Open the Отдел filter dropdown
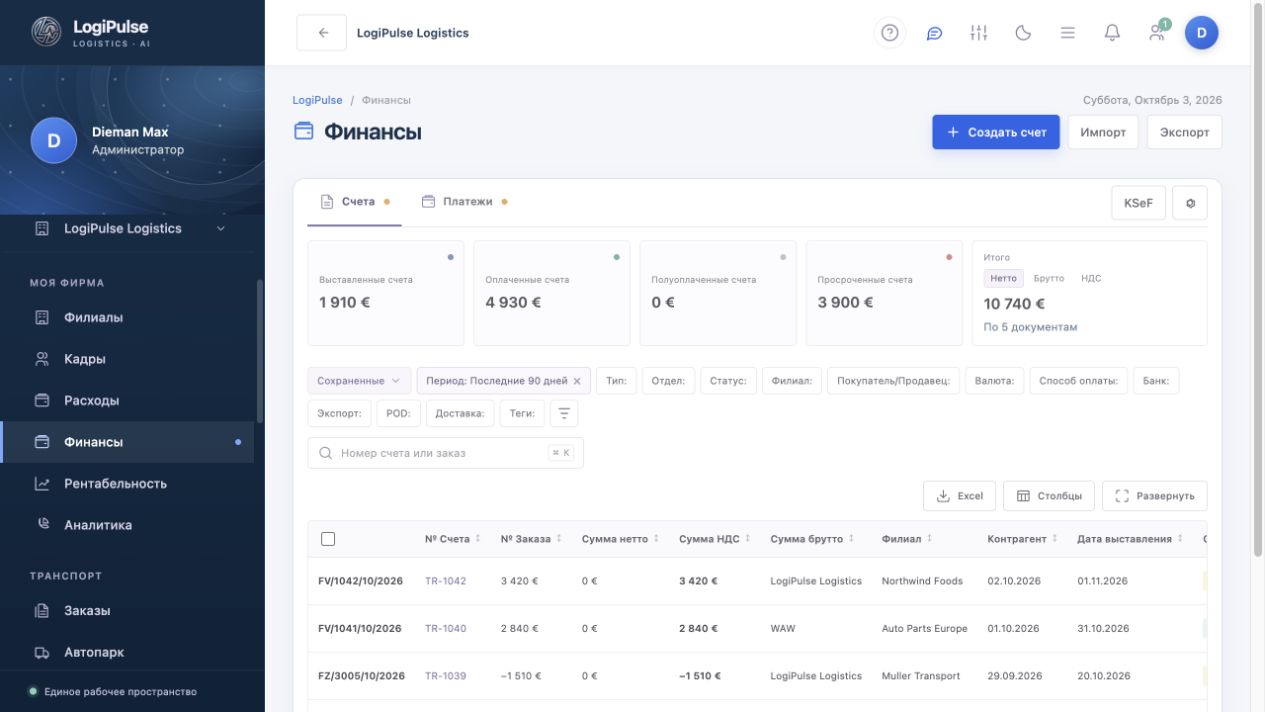 click(x=668, y=381)
